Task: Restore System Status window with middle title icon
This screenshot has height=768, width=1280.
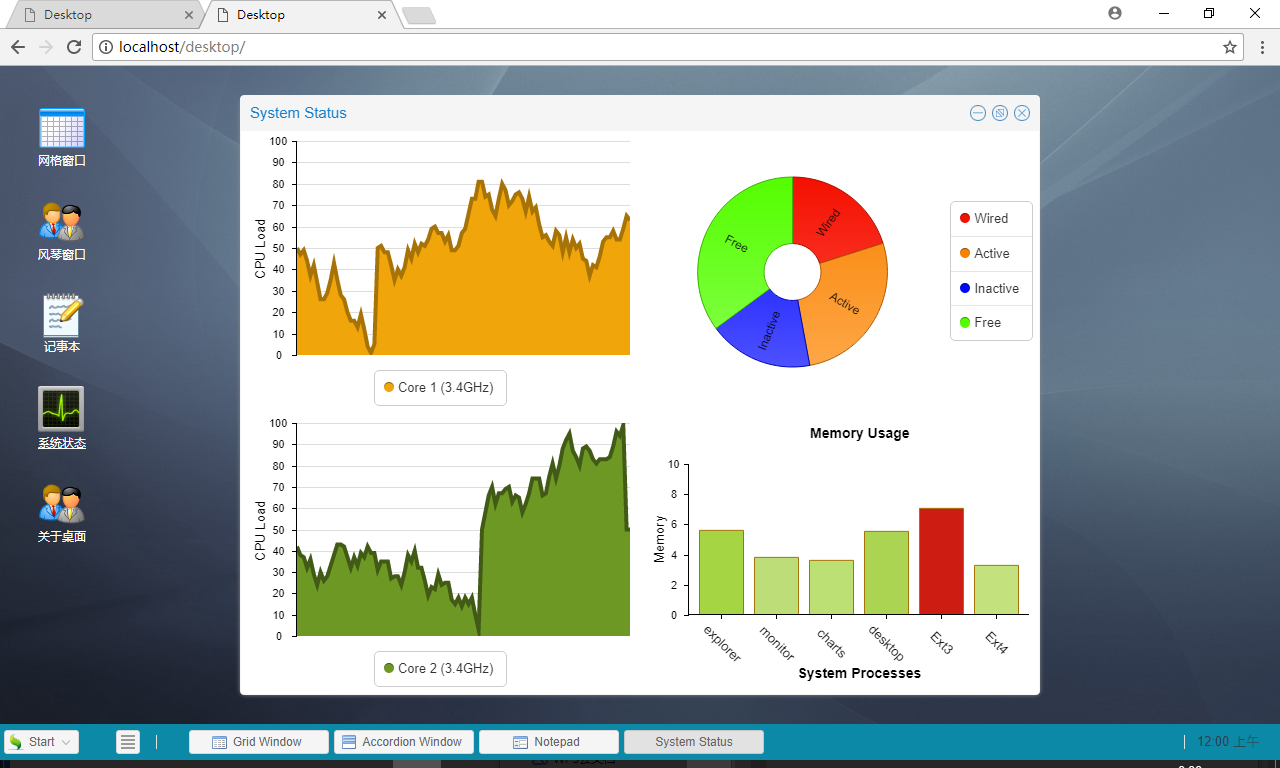Action: click(x=1000, y=113)
